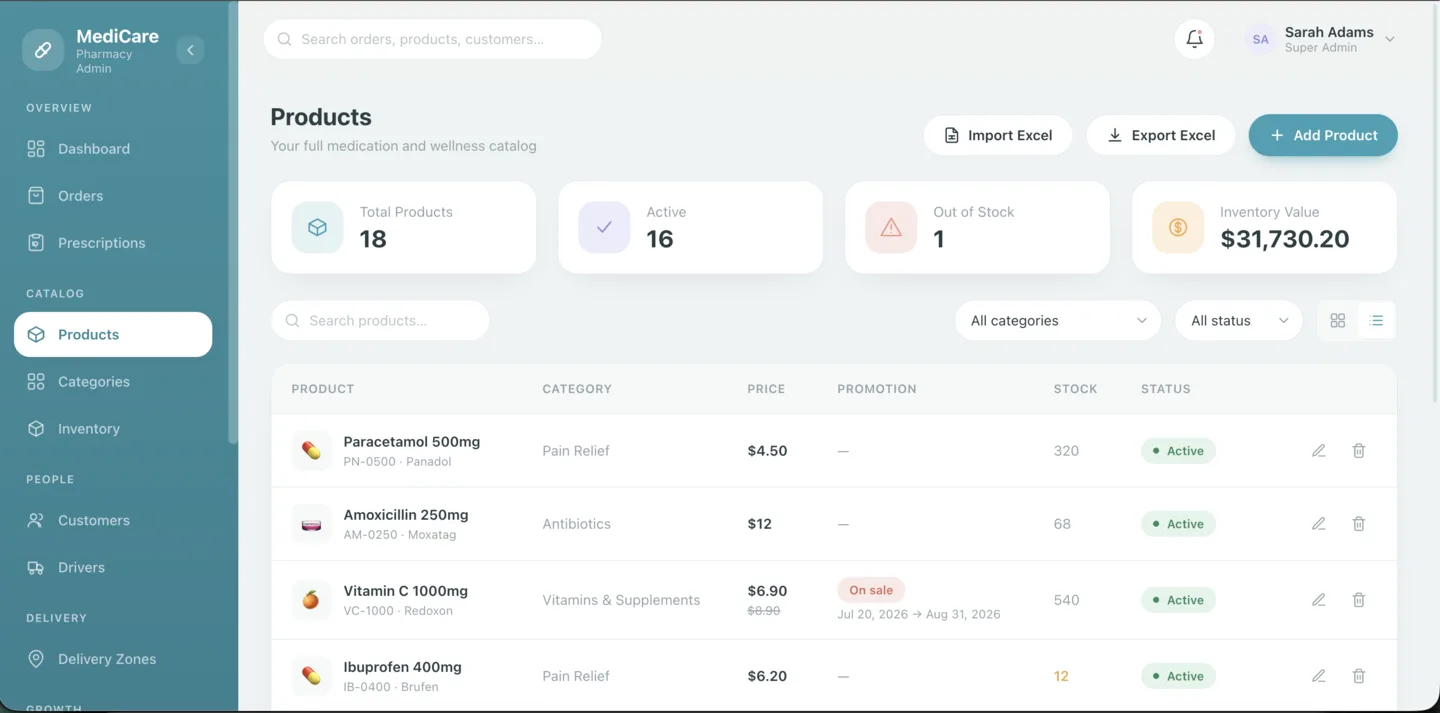Click the MediCare pill logo icon

coord(43,50)
